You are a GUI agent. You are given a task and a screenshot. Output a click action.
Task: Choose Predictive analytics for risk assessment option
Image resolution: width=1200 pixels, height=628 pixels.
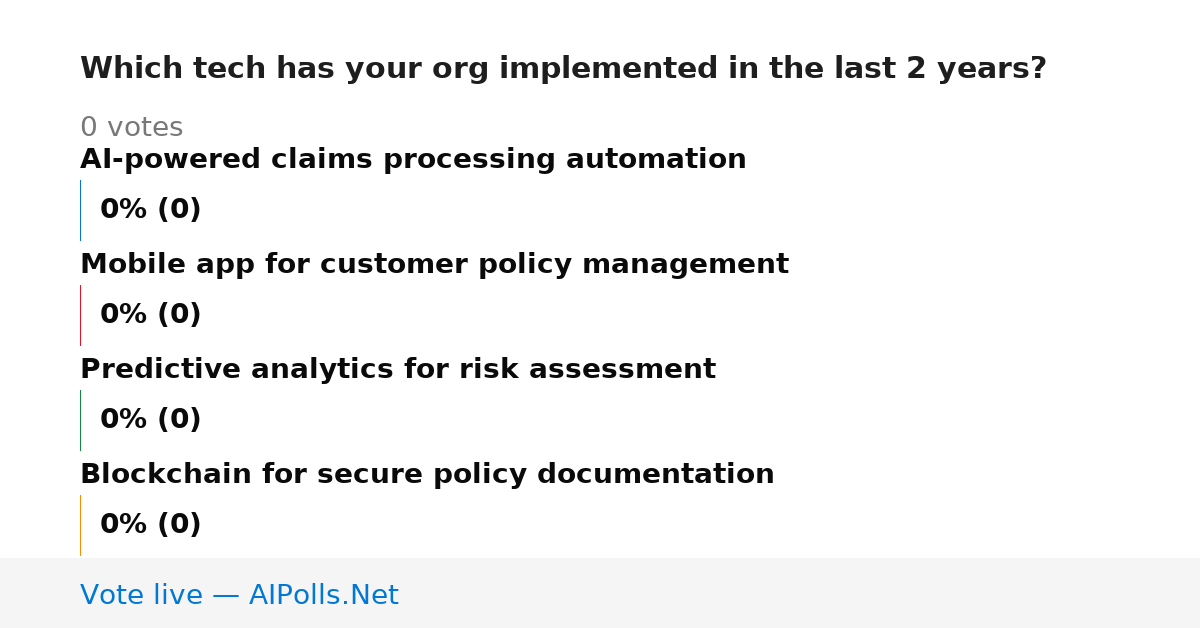pyautogui.click(x=398, y=370)
